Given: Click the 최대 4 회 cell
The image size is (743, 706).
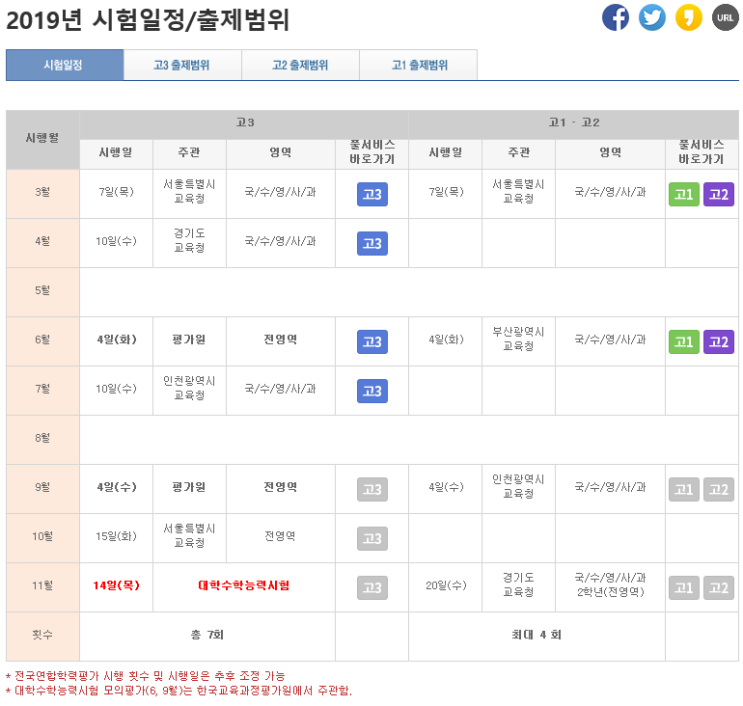Looking at the screenshot, I should tap(536, 635).
